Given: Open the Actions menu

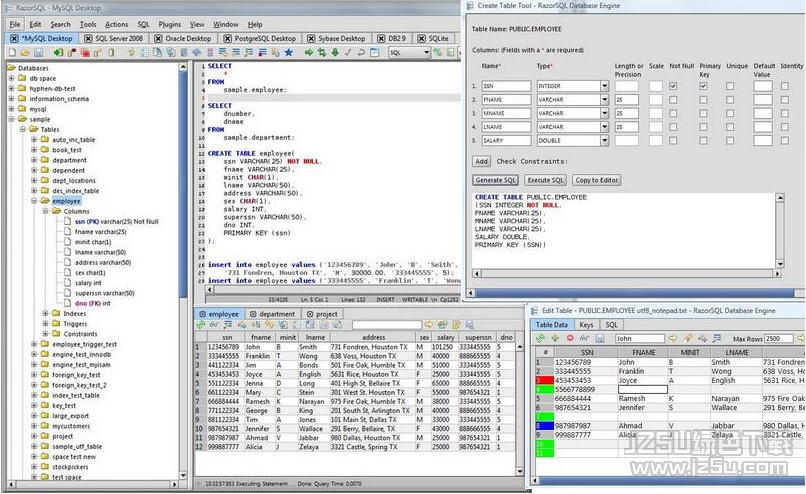Looking at the screenshot, I should [117, 24].
